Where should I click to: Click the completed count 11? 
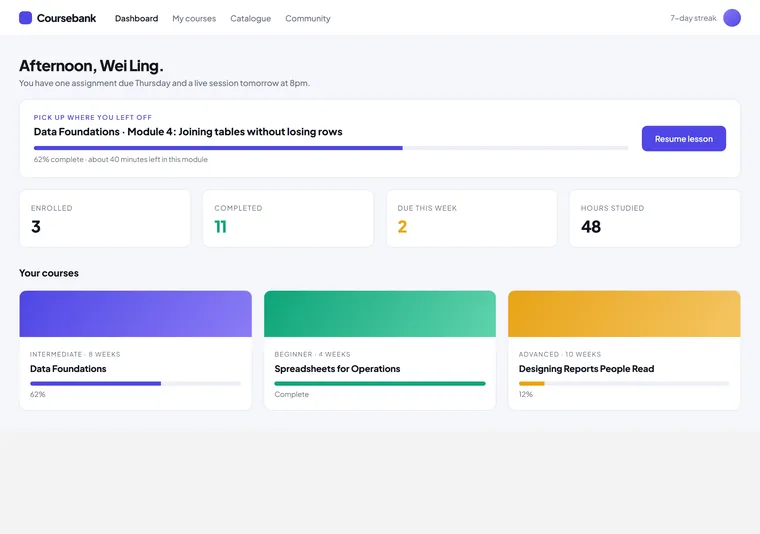coord(221,227)
